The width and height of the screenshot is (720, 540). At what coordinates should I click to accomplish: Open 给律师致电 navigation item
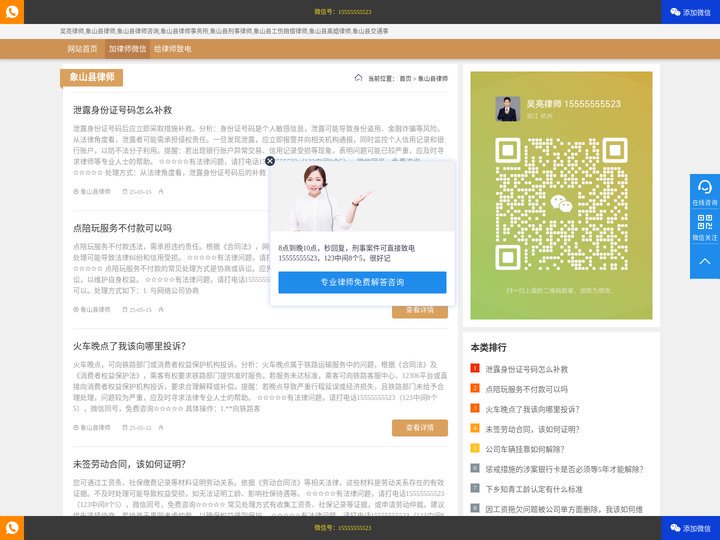pyautogui.click(x=173, y=49)
